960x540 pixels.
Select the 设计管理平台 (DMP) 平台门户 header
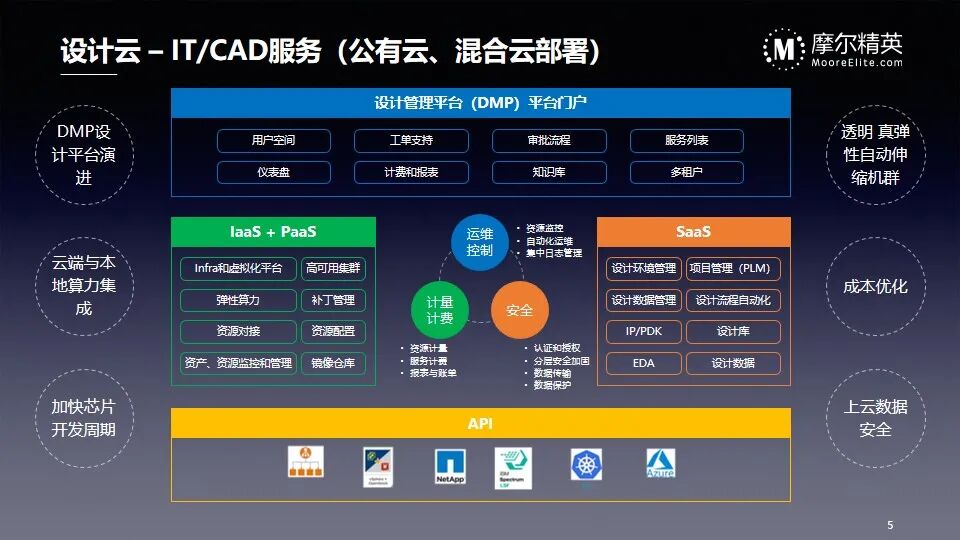tap(481, 103)
